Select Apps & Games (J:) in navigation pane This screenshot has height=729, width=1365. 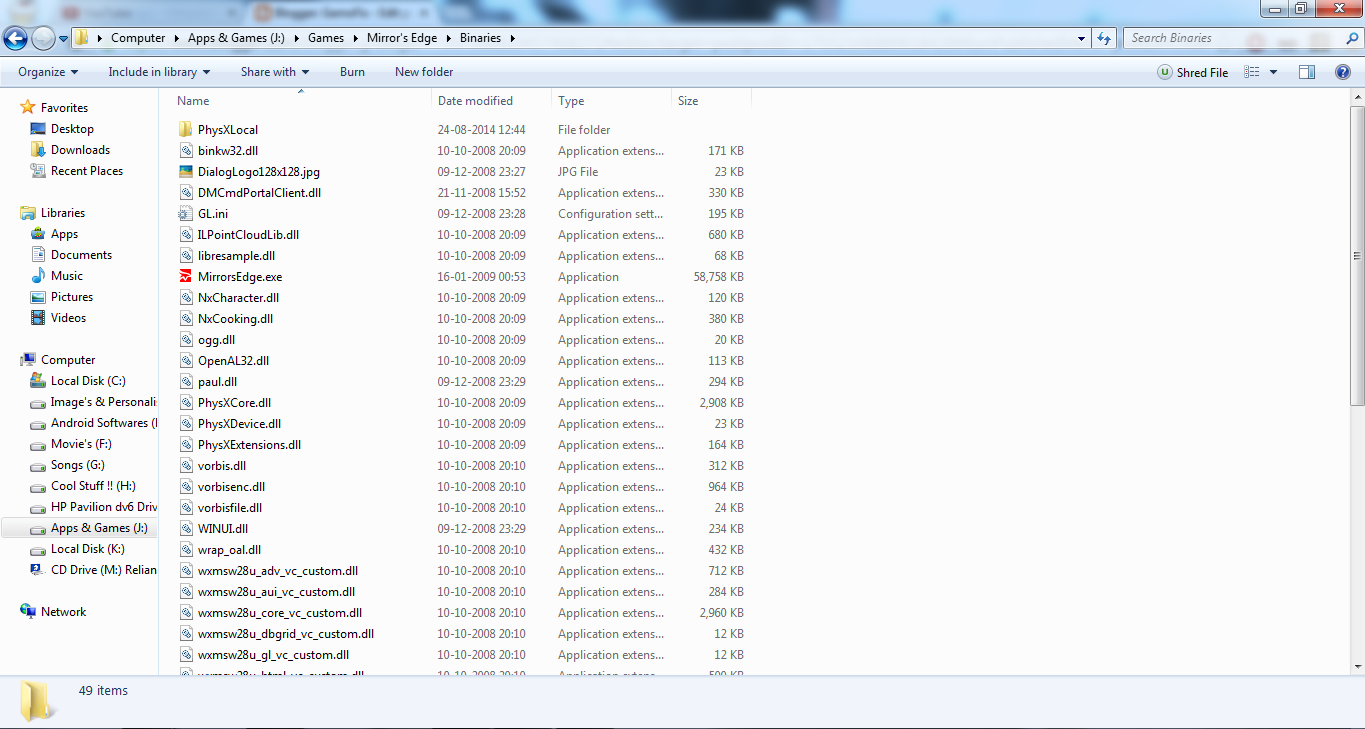point(99,528)
